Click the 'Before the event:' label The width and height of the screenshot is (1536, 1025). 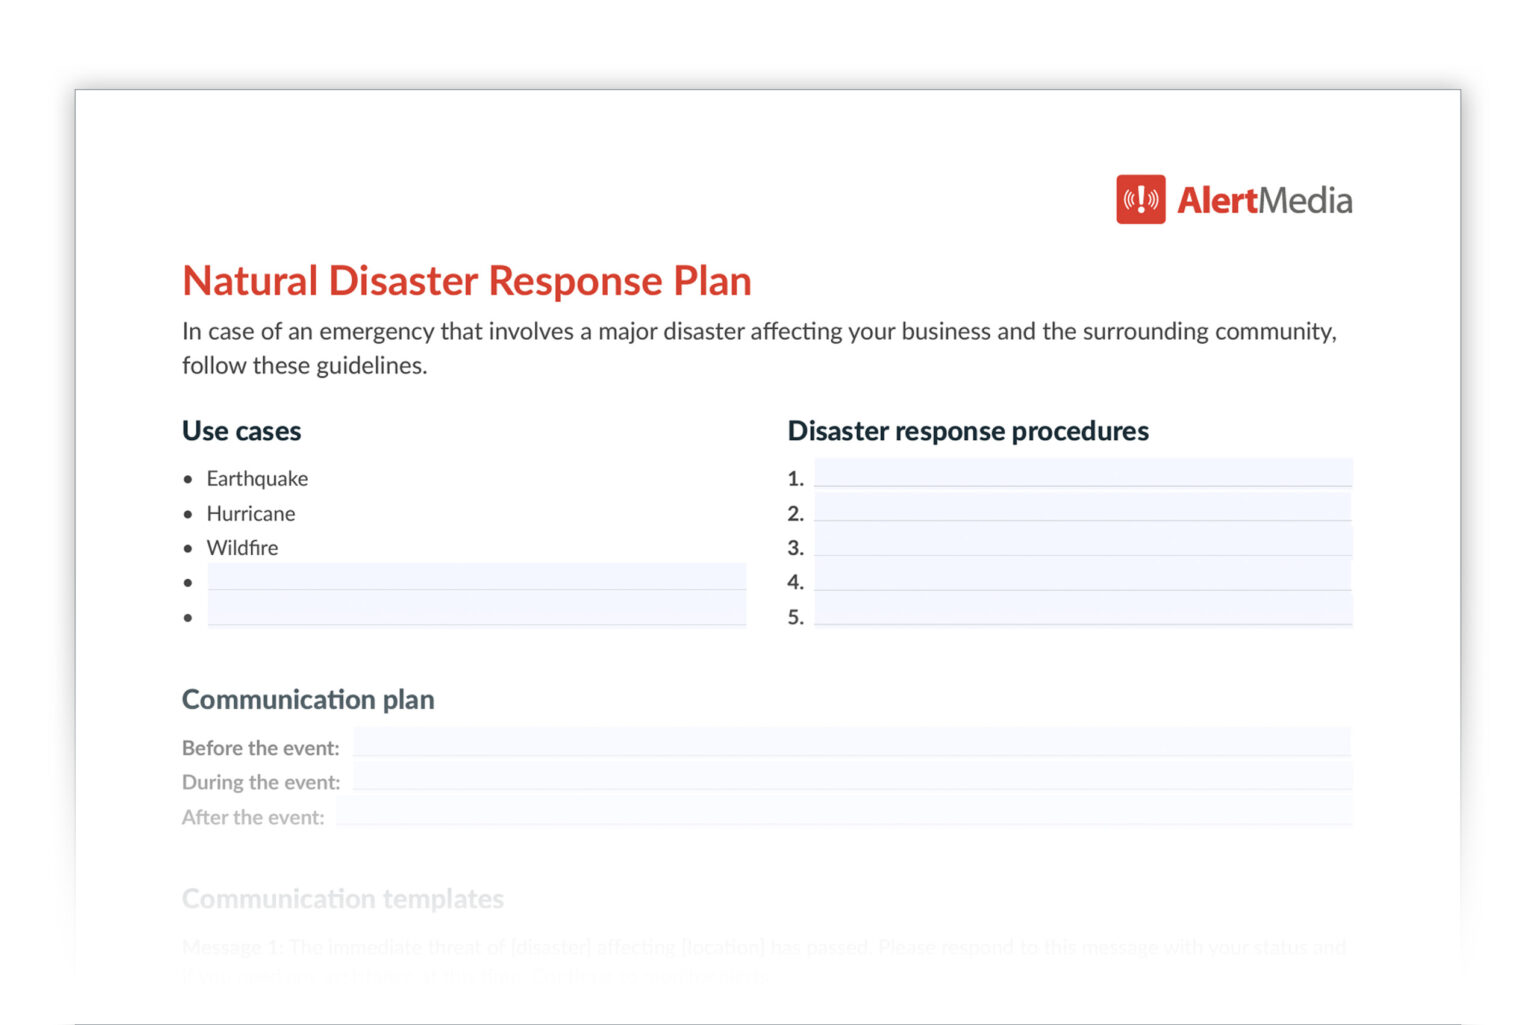coord(260,748)
